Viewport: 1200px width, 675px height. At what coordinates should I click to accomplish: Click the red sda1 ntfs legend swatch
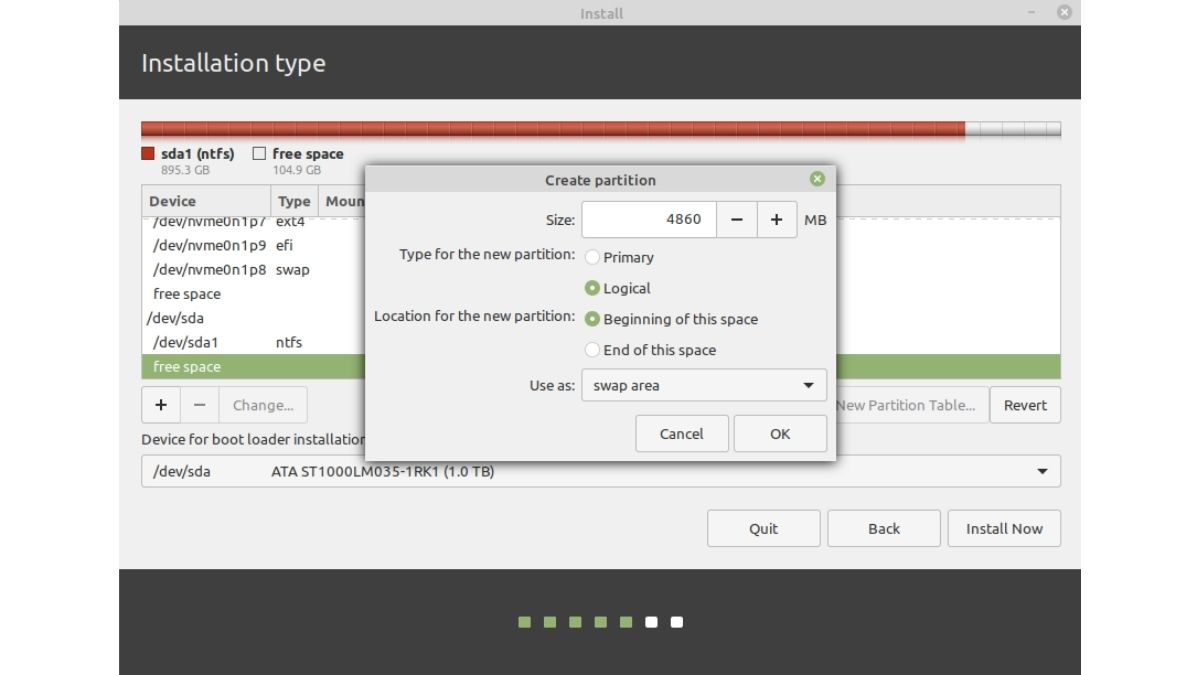tap(145, 152)
